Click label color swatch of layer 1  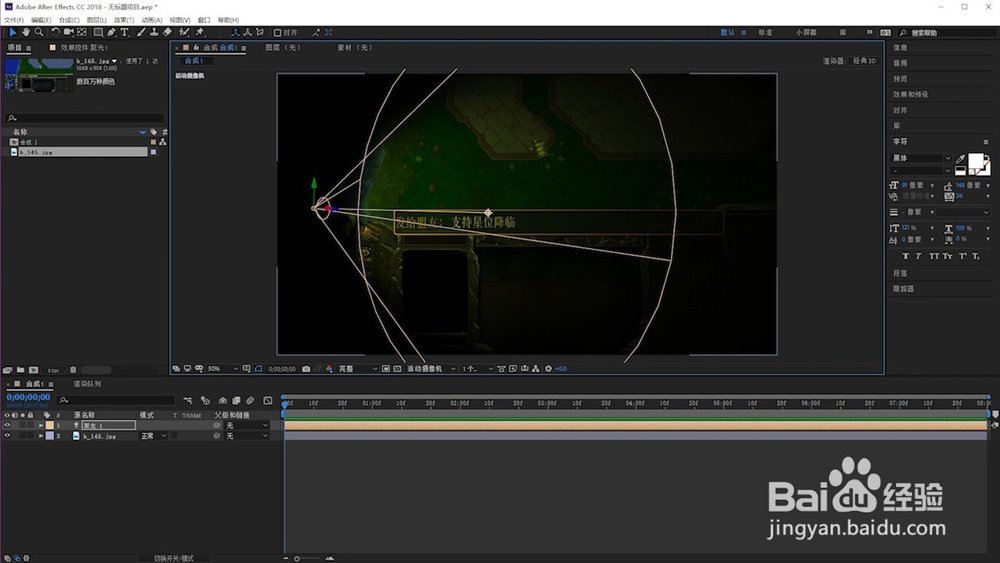pyautogui.click(x=50, y=425)
